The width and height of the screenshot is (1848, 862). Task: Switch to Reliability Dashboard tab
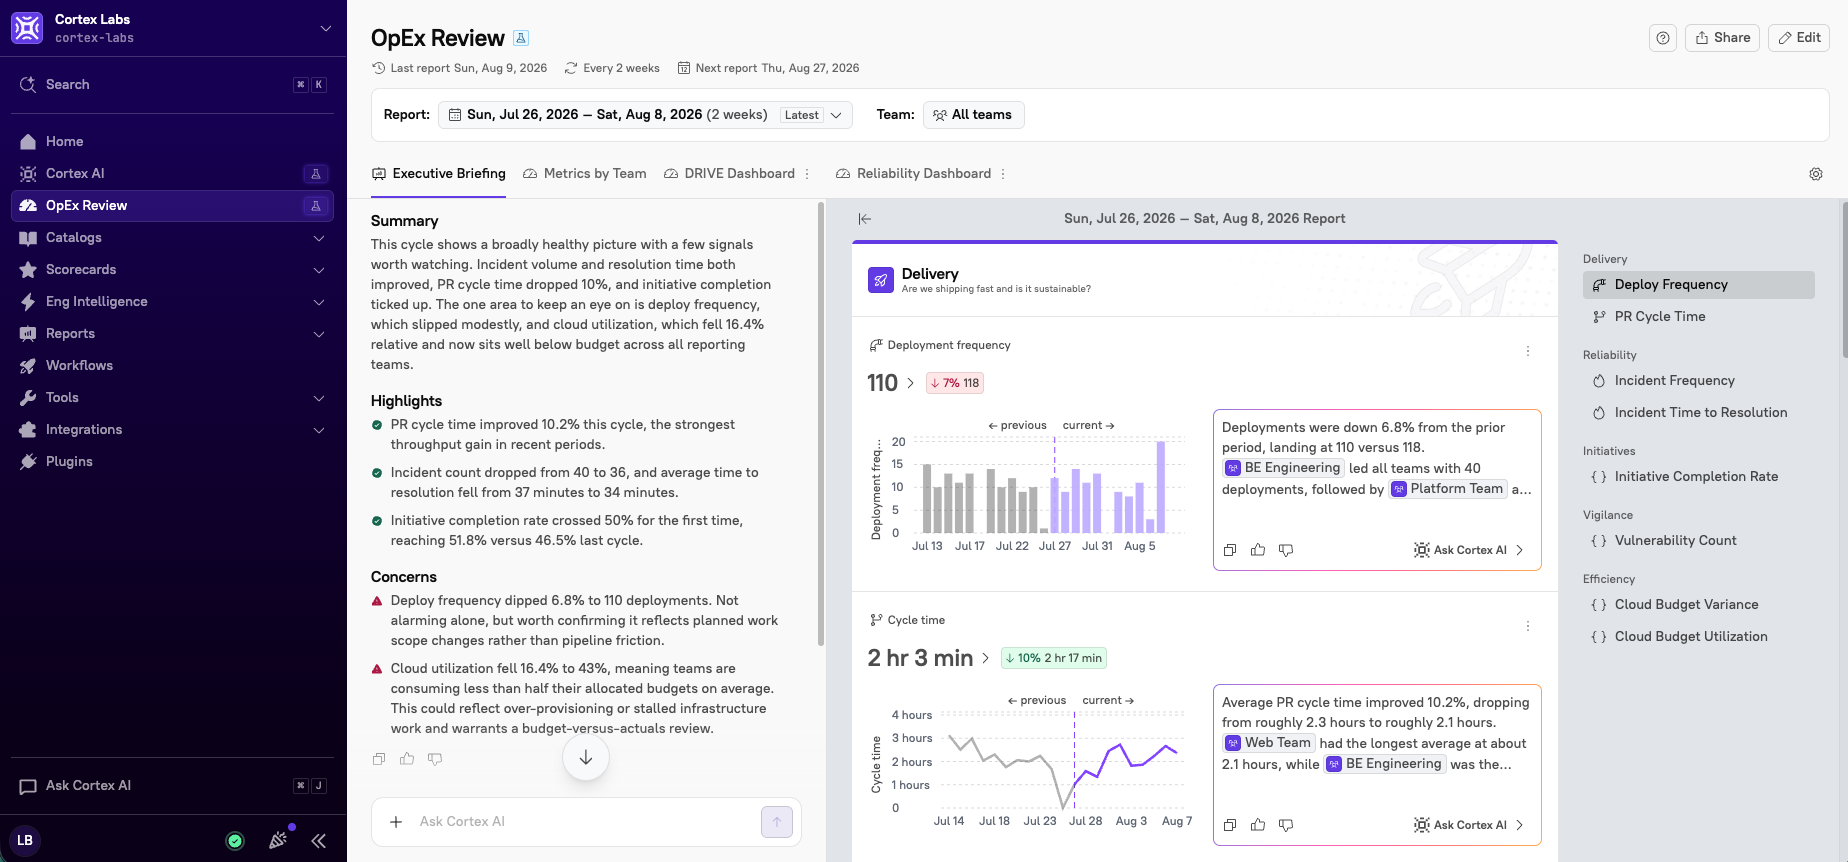pos(913,174)
